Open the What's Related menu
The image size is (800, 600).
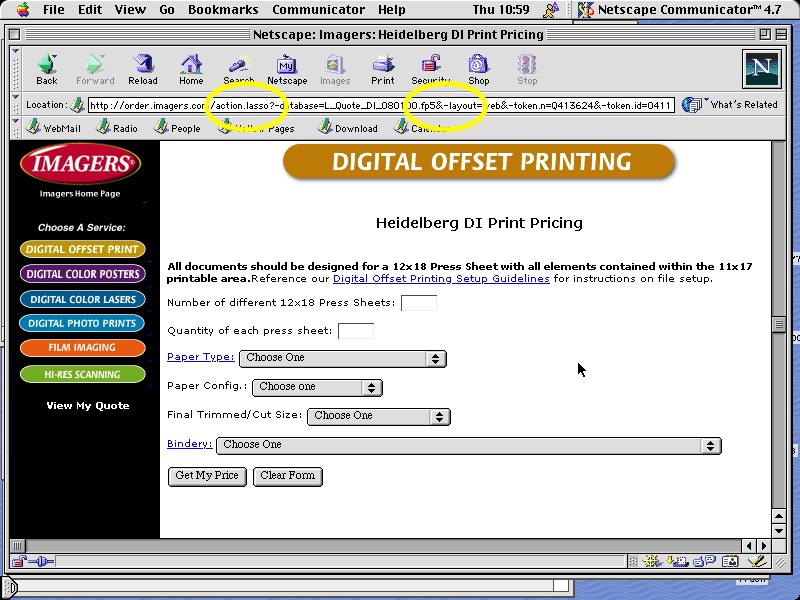[x=730, y=105]
